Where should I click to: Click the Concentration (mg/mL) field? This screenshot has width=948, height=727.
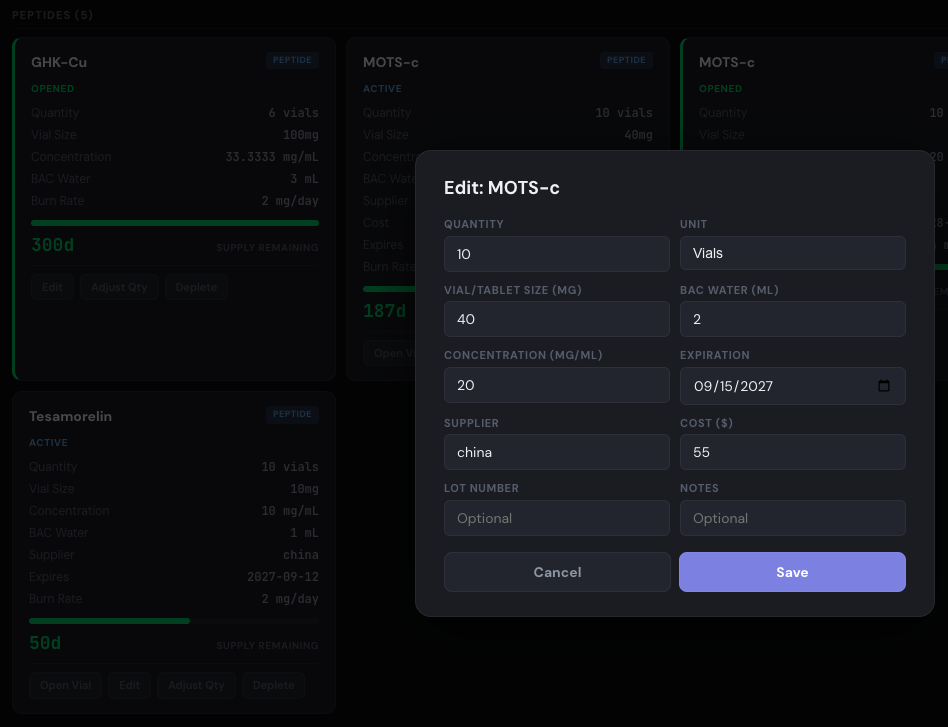tap(557, 386)
